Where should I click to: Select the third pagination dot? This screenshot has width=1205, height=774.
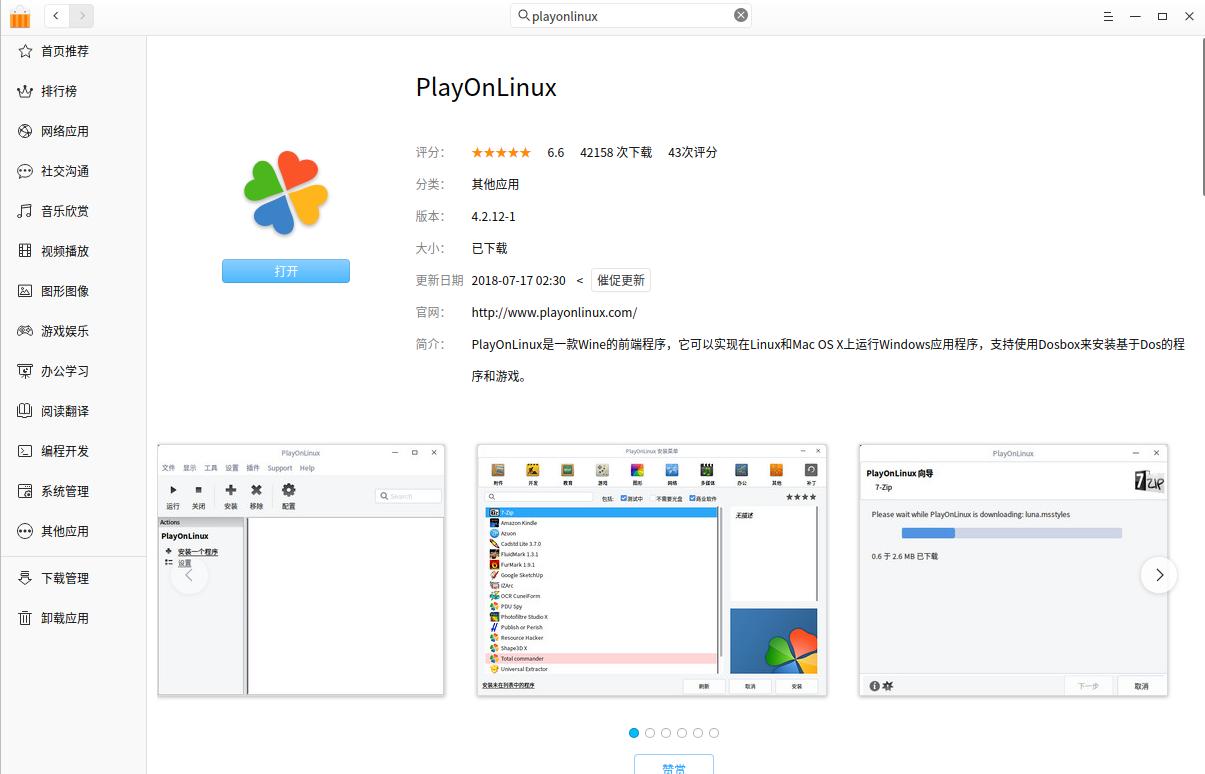click(x=666, y=733)
